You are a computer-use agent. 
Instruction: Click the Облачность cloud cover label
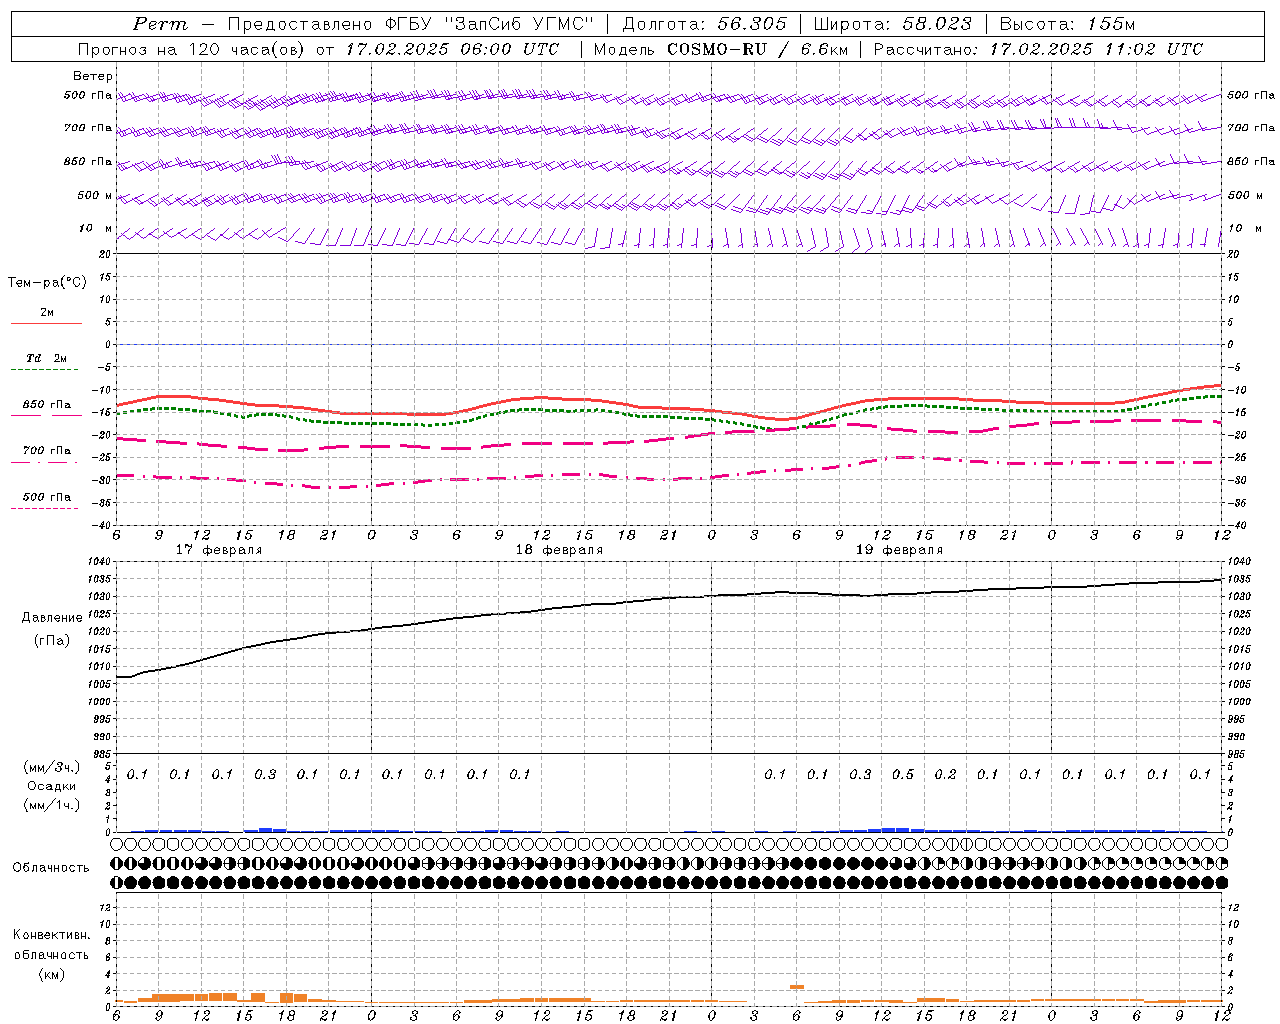[50, 867]
